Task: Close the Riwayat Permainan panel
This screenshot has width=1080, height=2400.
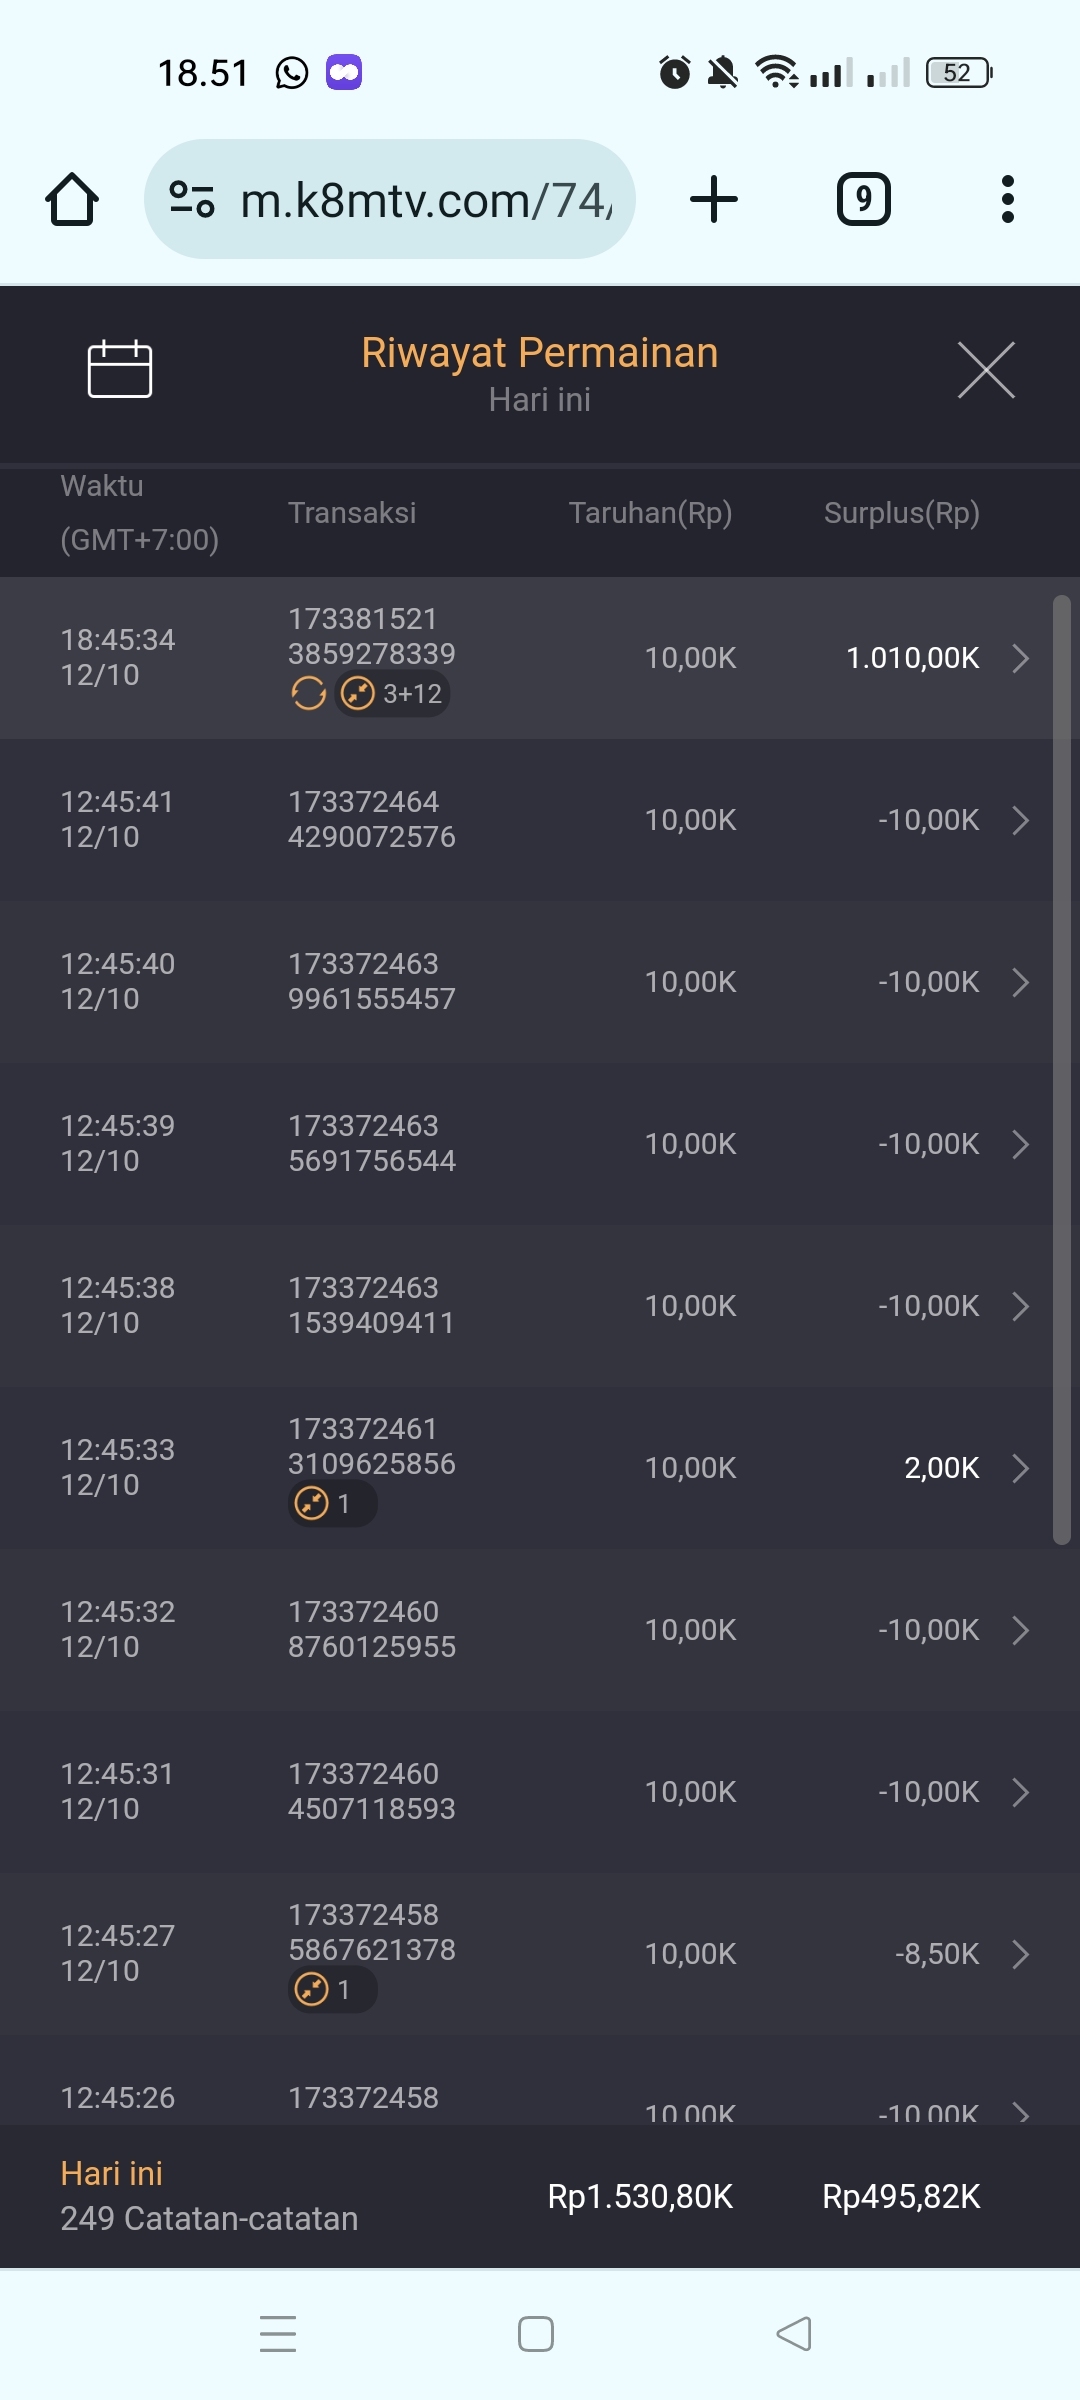Action: 986,370
